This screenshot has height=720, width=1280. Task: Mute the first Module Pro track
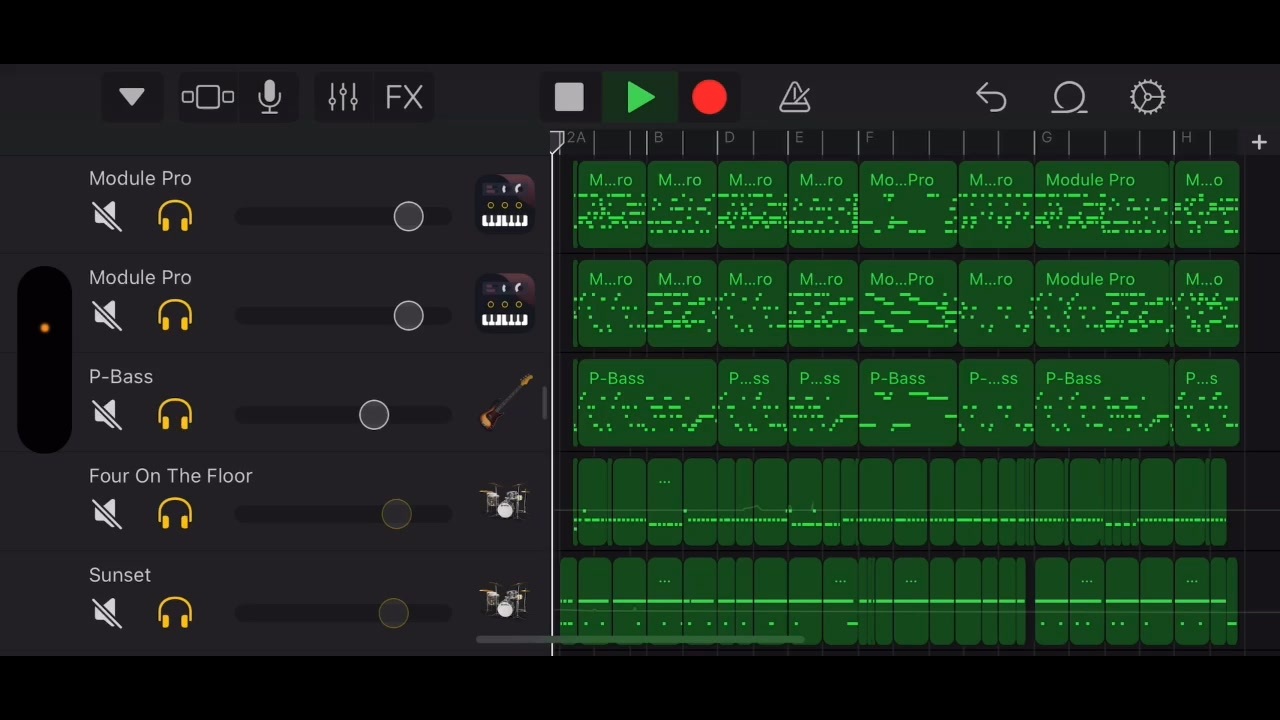[x=106, y=216]
